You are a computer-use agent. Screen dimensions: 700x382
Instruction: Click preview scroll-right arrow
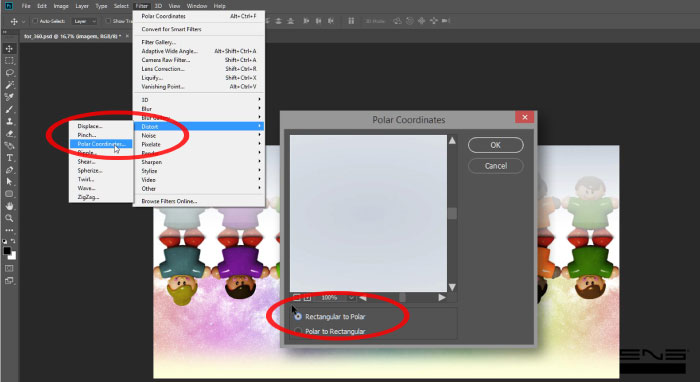point(442,298)
